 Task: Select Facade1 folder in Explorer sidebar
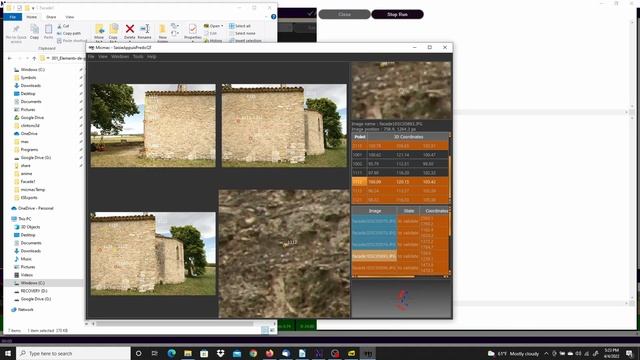28,182
